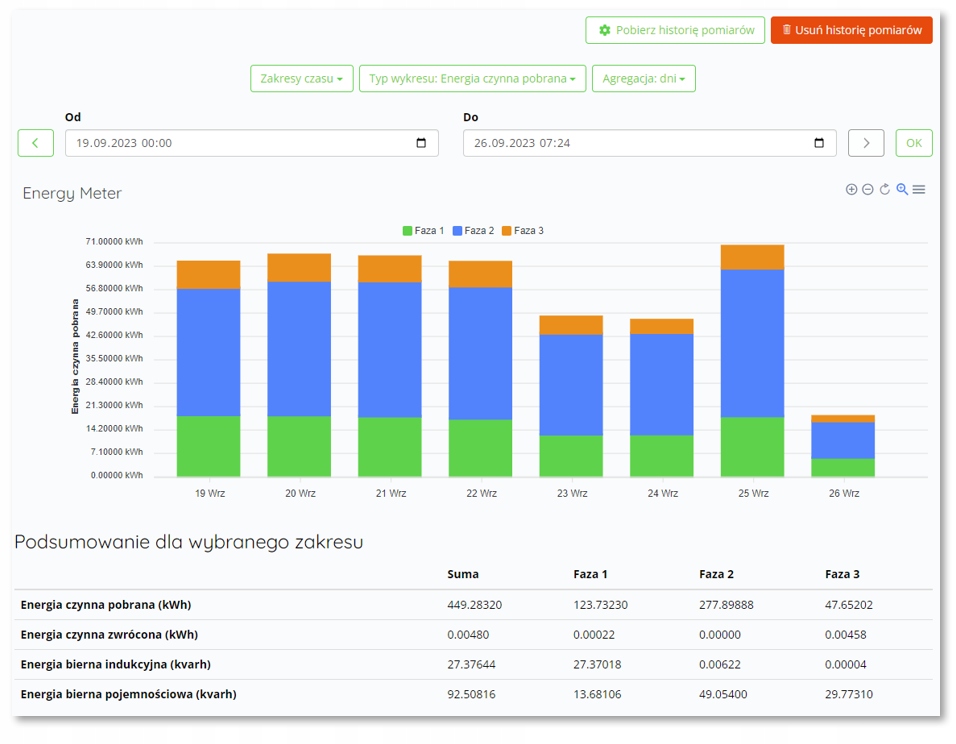The image size is (956, 744).
Task: Reset the chart zoom with the rotate icon
Action: pyautogui.click(x=885, y=190)
